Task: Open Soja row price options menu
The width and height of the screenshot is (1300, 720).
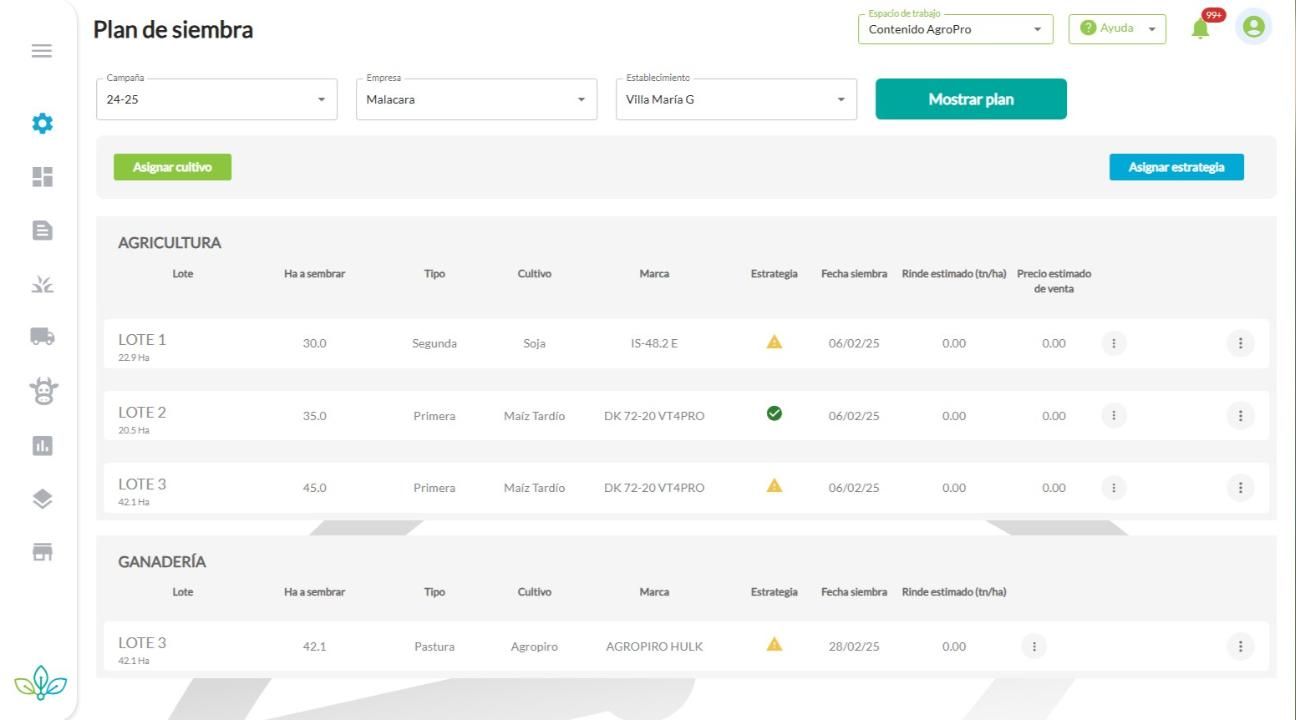Action: tap(1114, 343)
